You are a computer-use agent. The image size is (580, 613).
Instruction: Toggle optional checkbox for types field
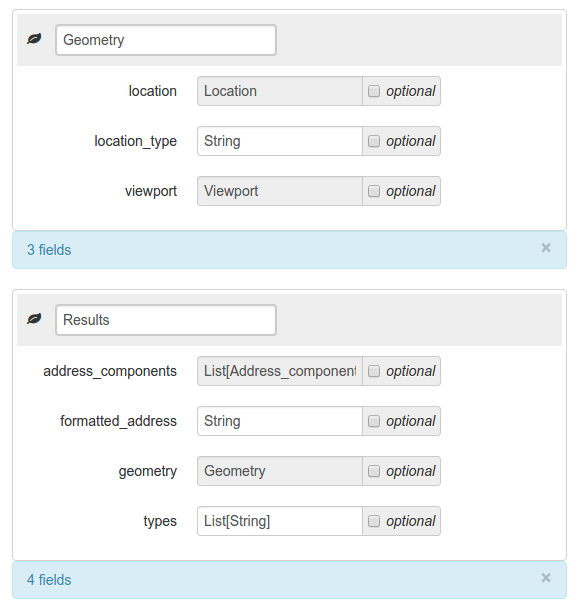(374, 521)
